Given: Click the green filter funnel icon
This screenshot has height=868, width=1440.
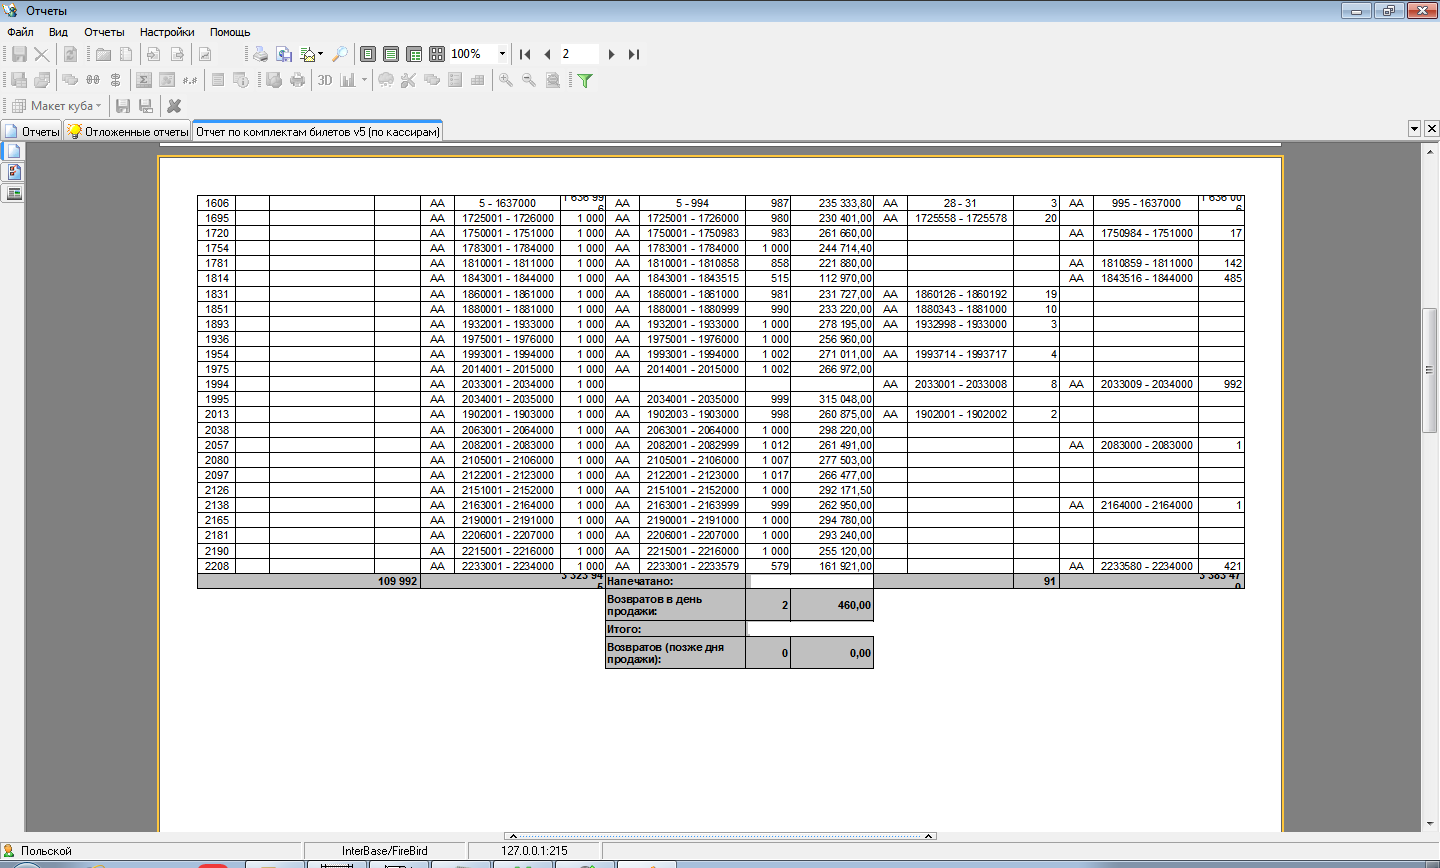Looking at the screenshot, I should tap(585, 80).
